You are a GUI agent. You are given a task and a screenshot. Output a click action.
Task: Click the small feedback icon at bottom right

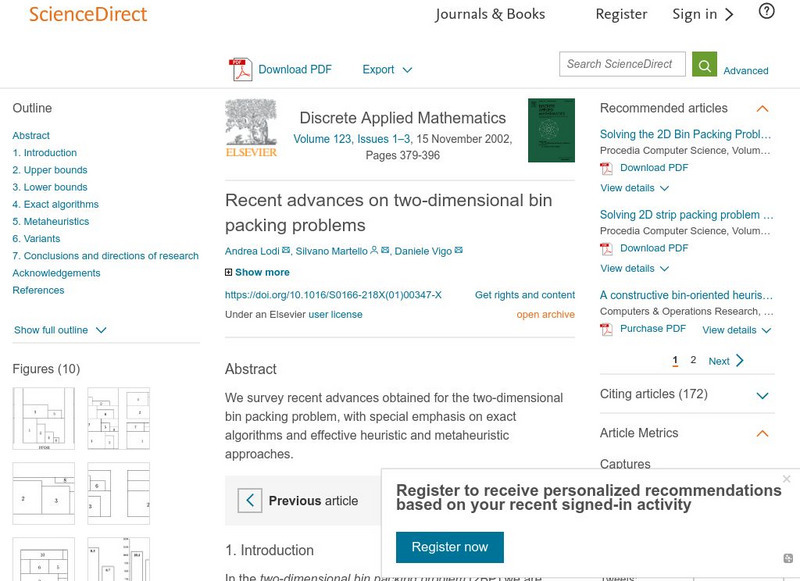tap(788, 559)
